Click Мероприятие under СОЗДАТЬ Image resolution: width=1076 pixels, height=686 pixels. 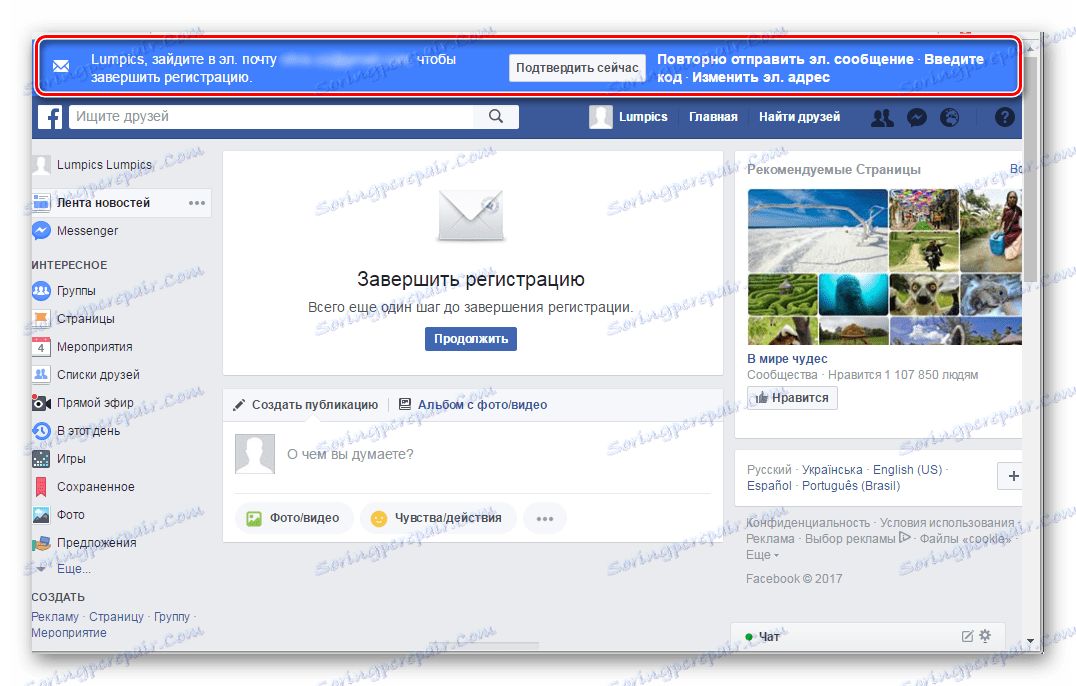(69, 632)
